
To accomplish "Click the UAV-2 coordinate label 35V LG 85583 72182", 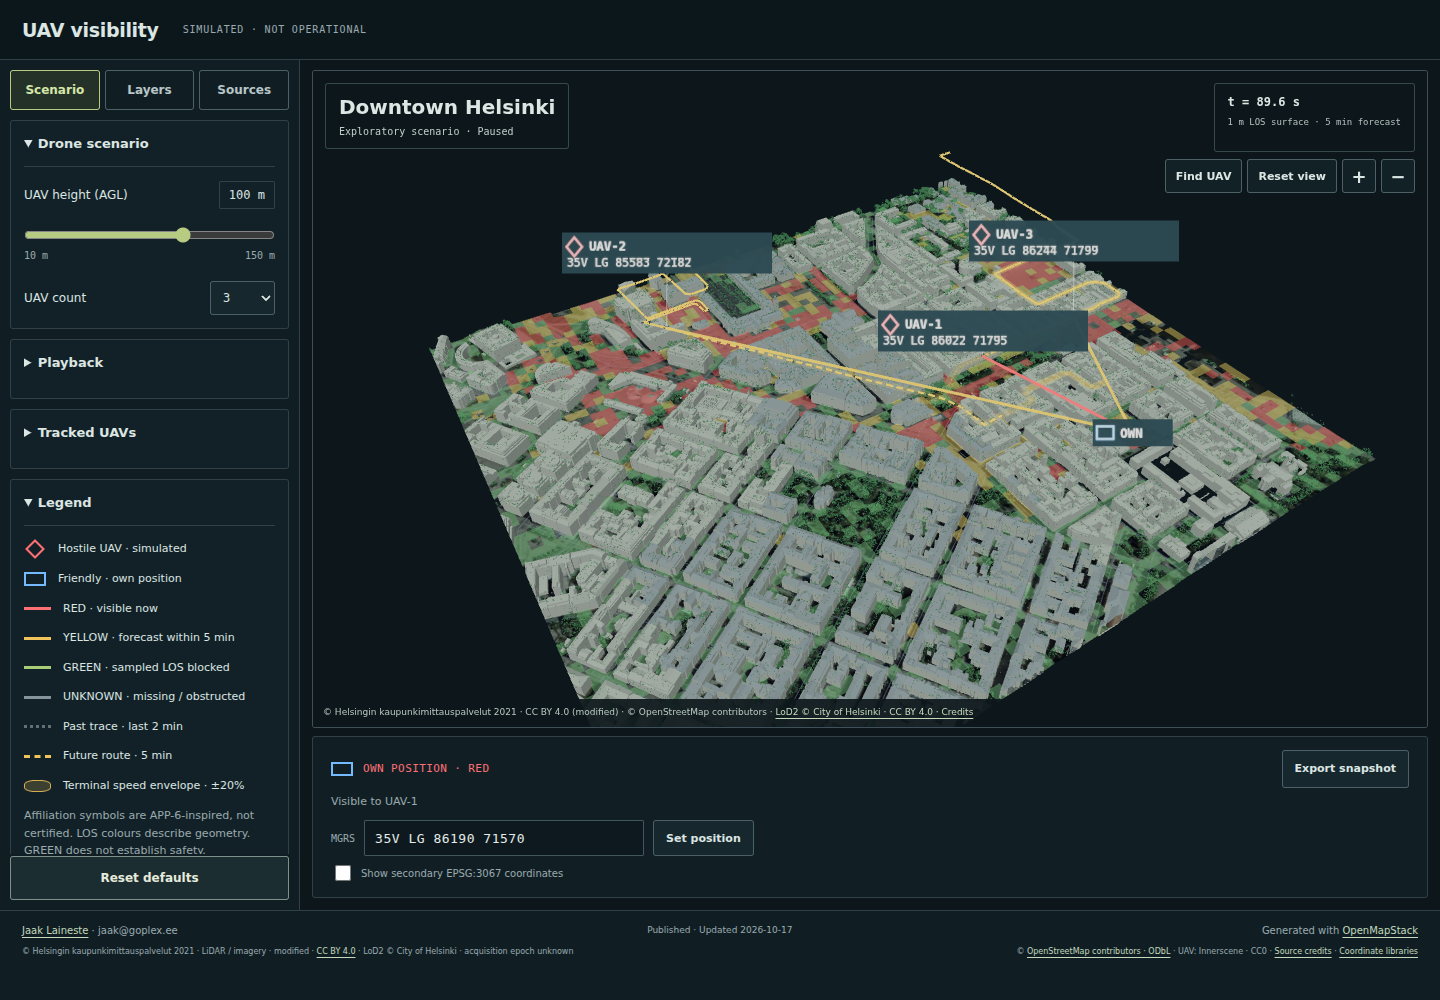I will (x=629, y=263).
